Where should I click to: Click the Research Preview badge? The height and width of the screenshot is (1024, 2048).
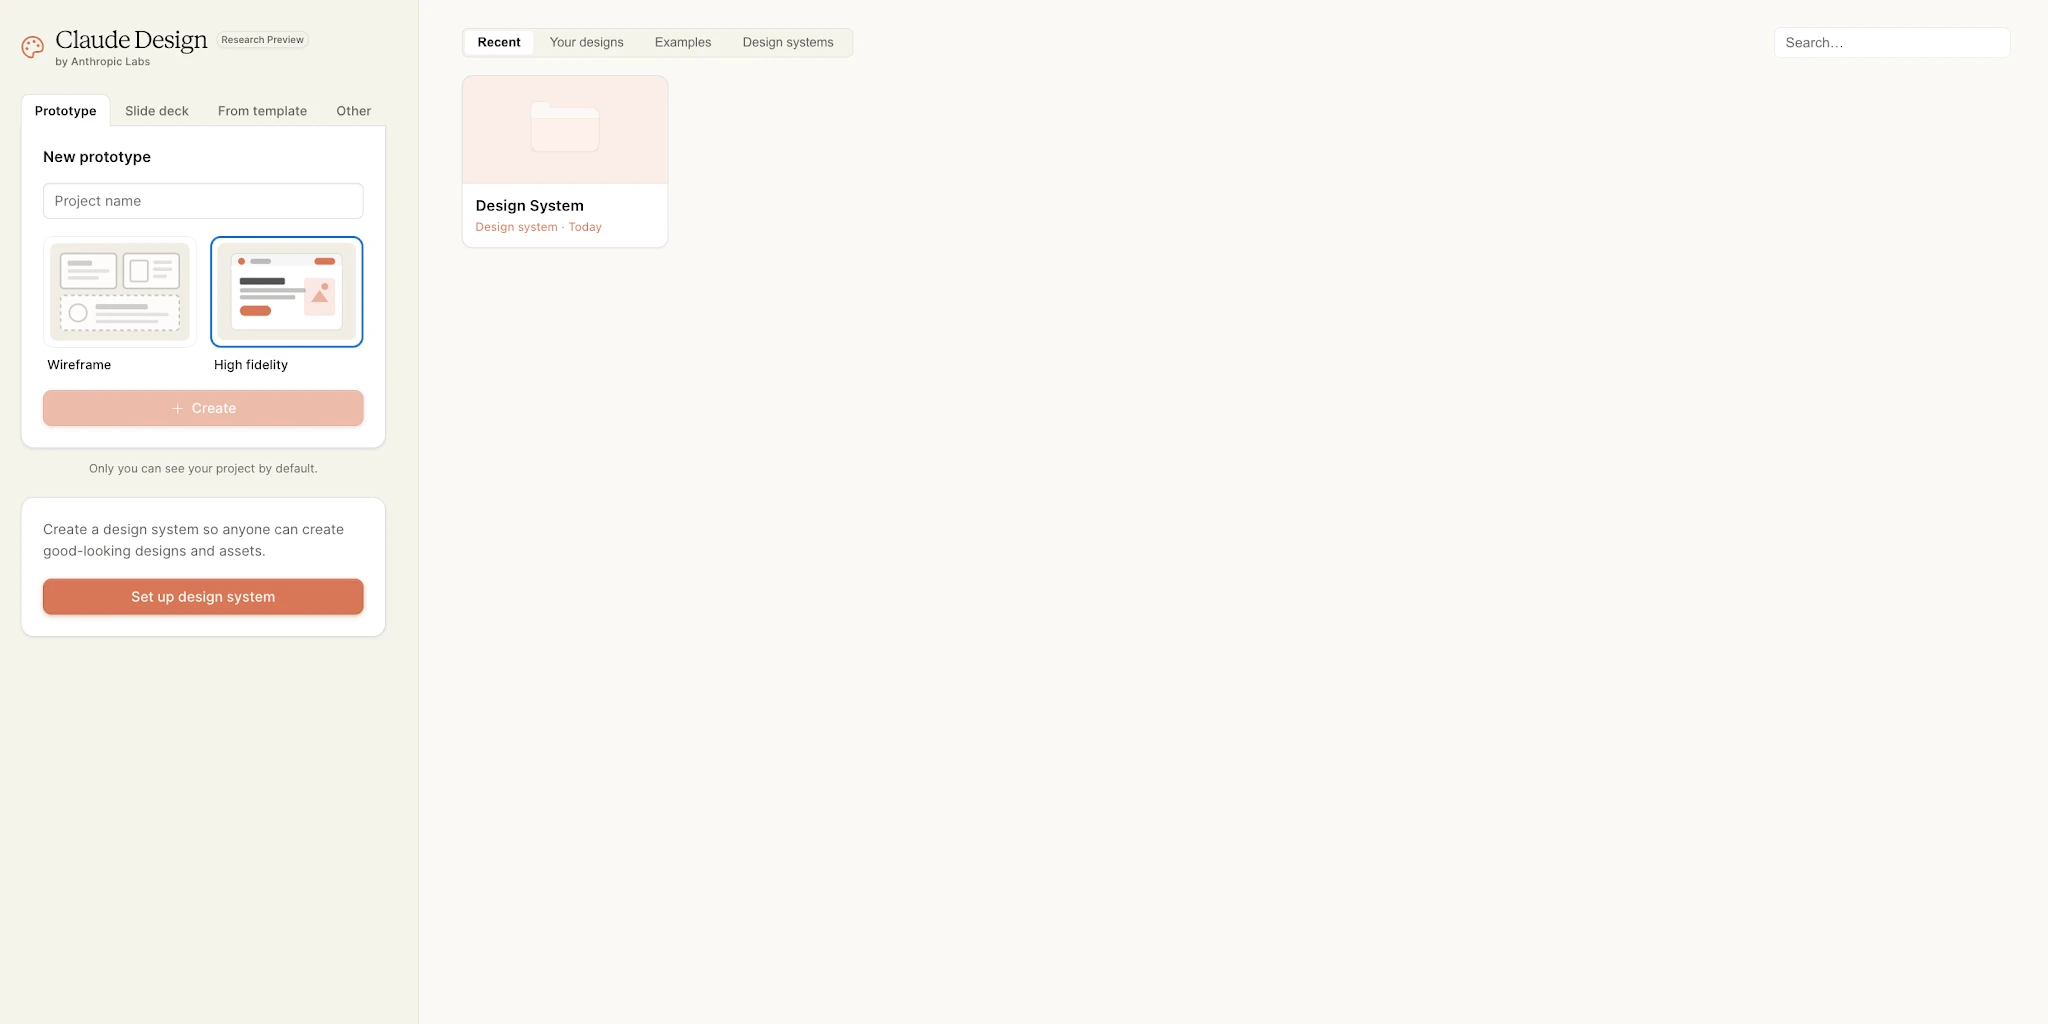[x=263, y=40]
